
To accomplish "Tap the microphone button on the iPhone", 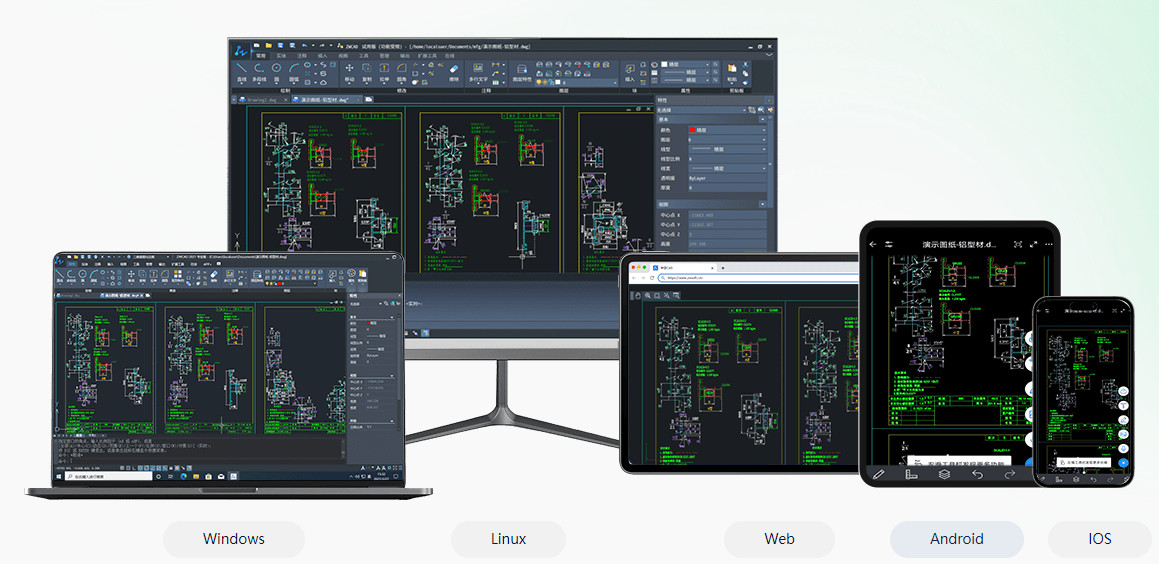I will click(1124, 448).
